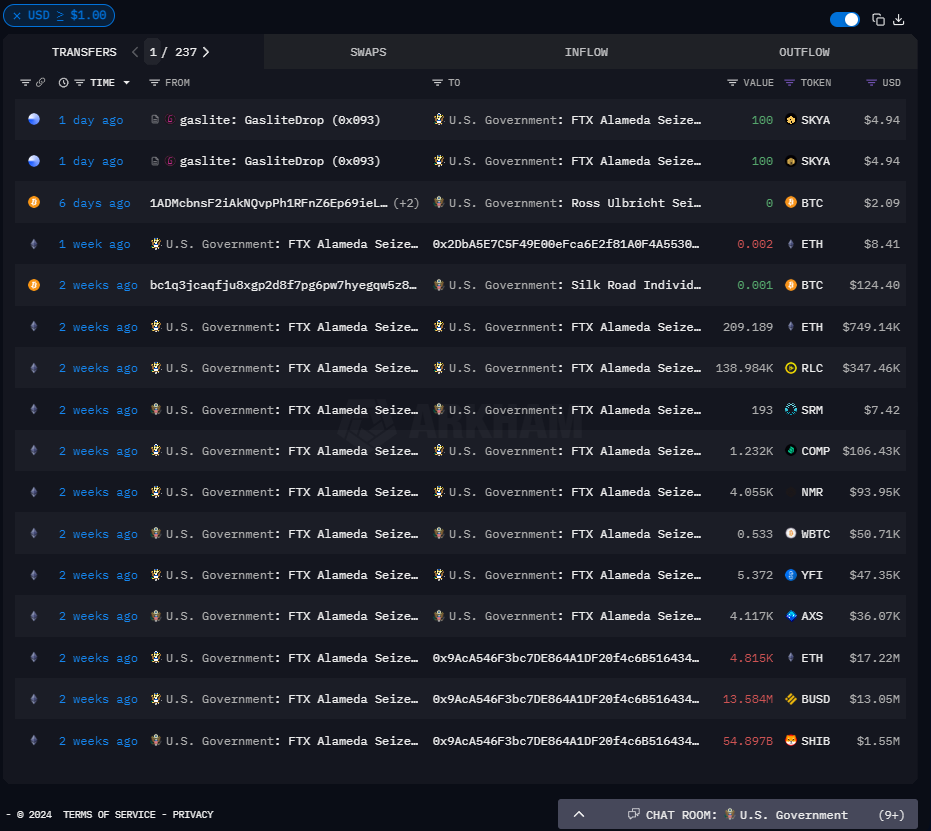
Task: Open the TO column filter icon
Action: coord(437,83)
